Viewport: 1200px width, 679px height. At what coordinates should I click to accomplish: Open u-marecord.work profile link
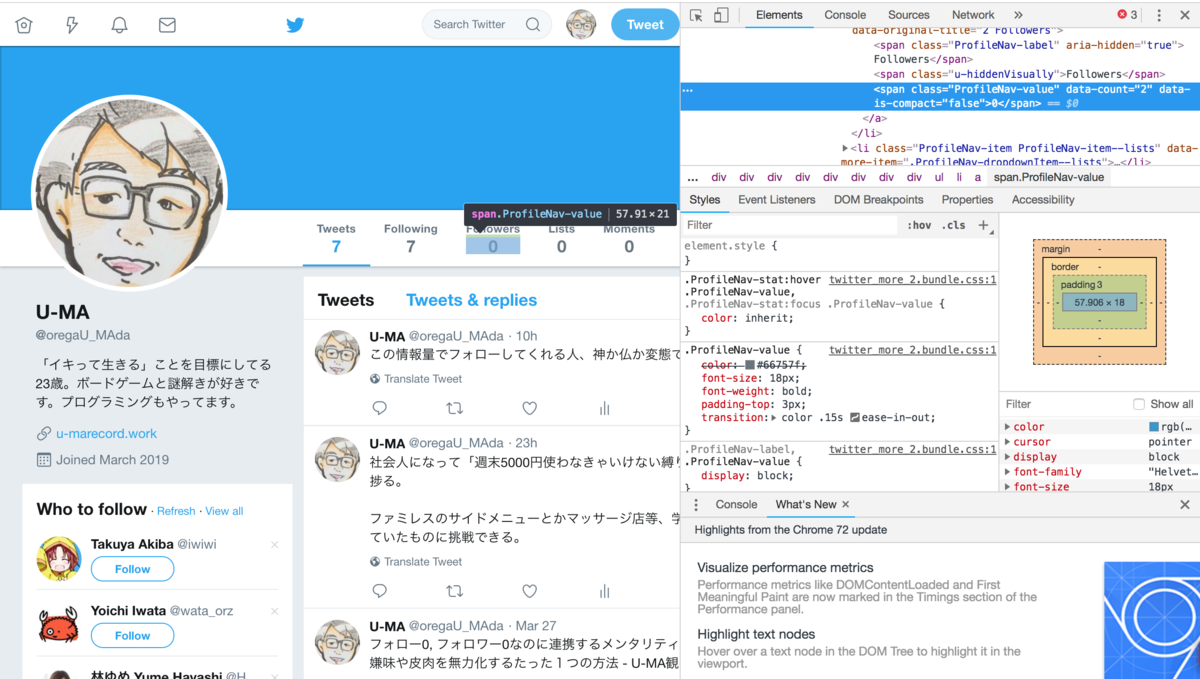click(106, 434)
